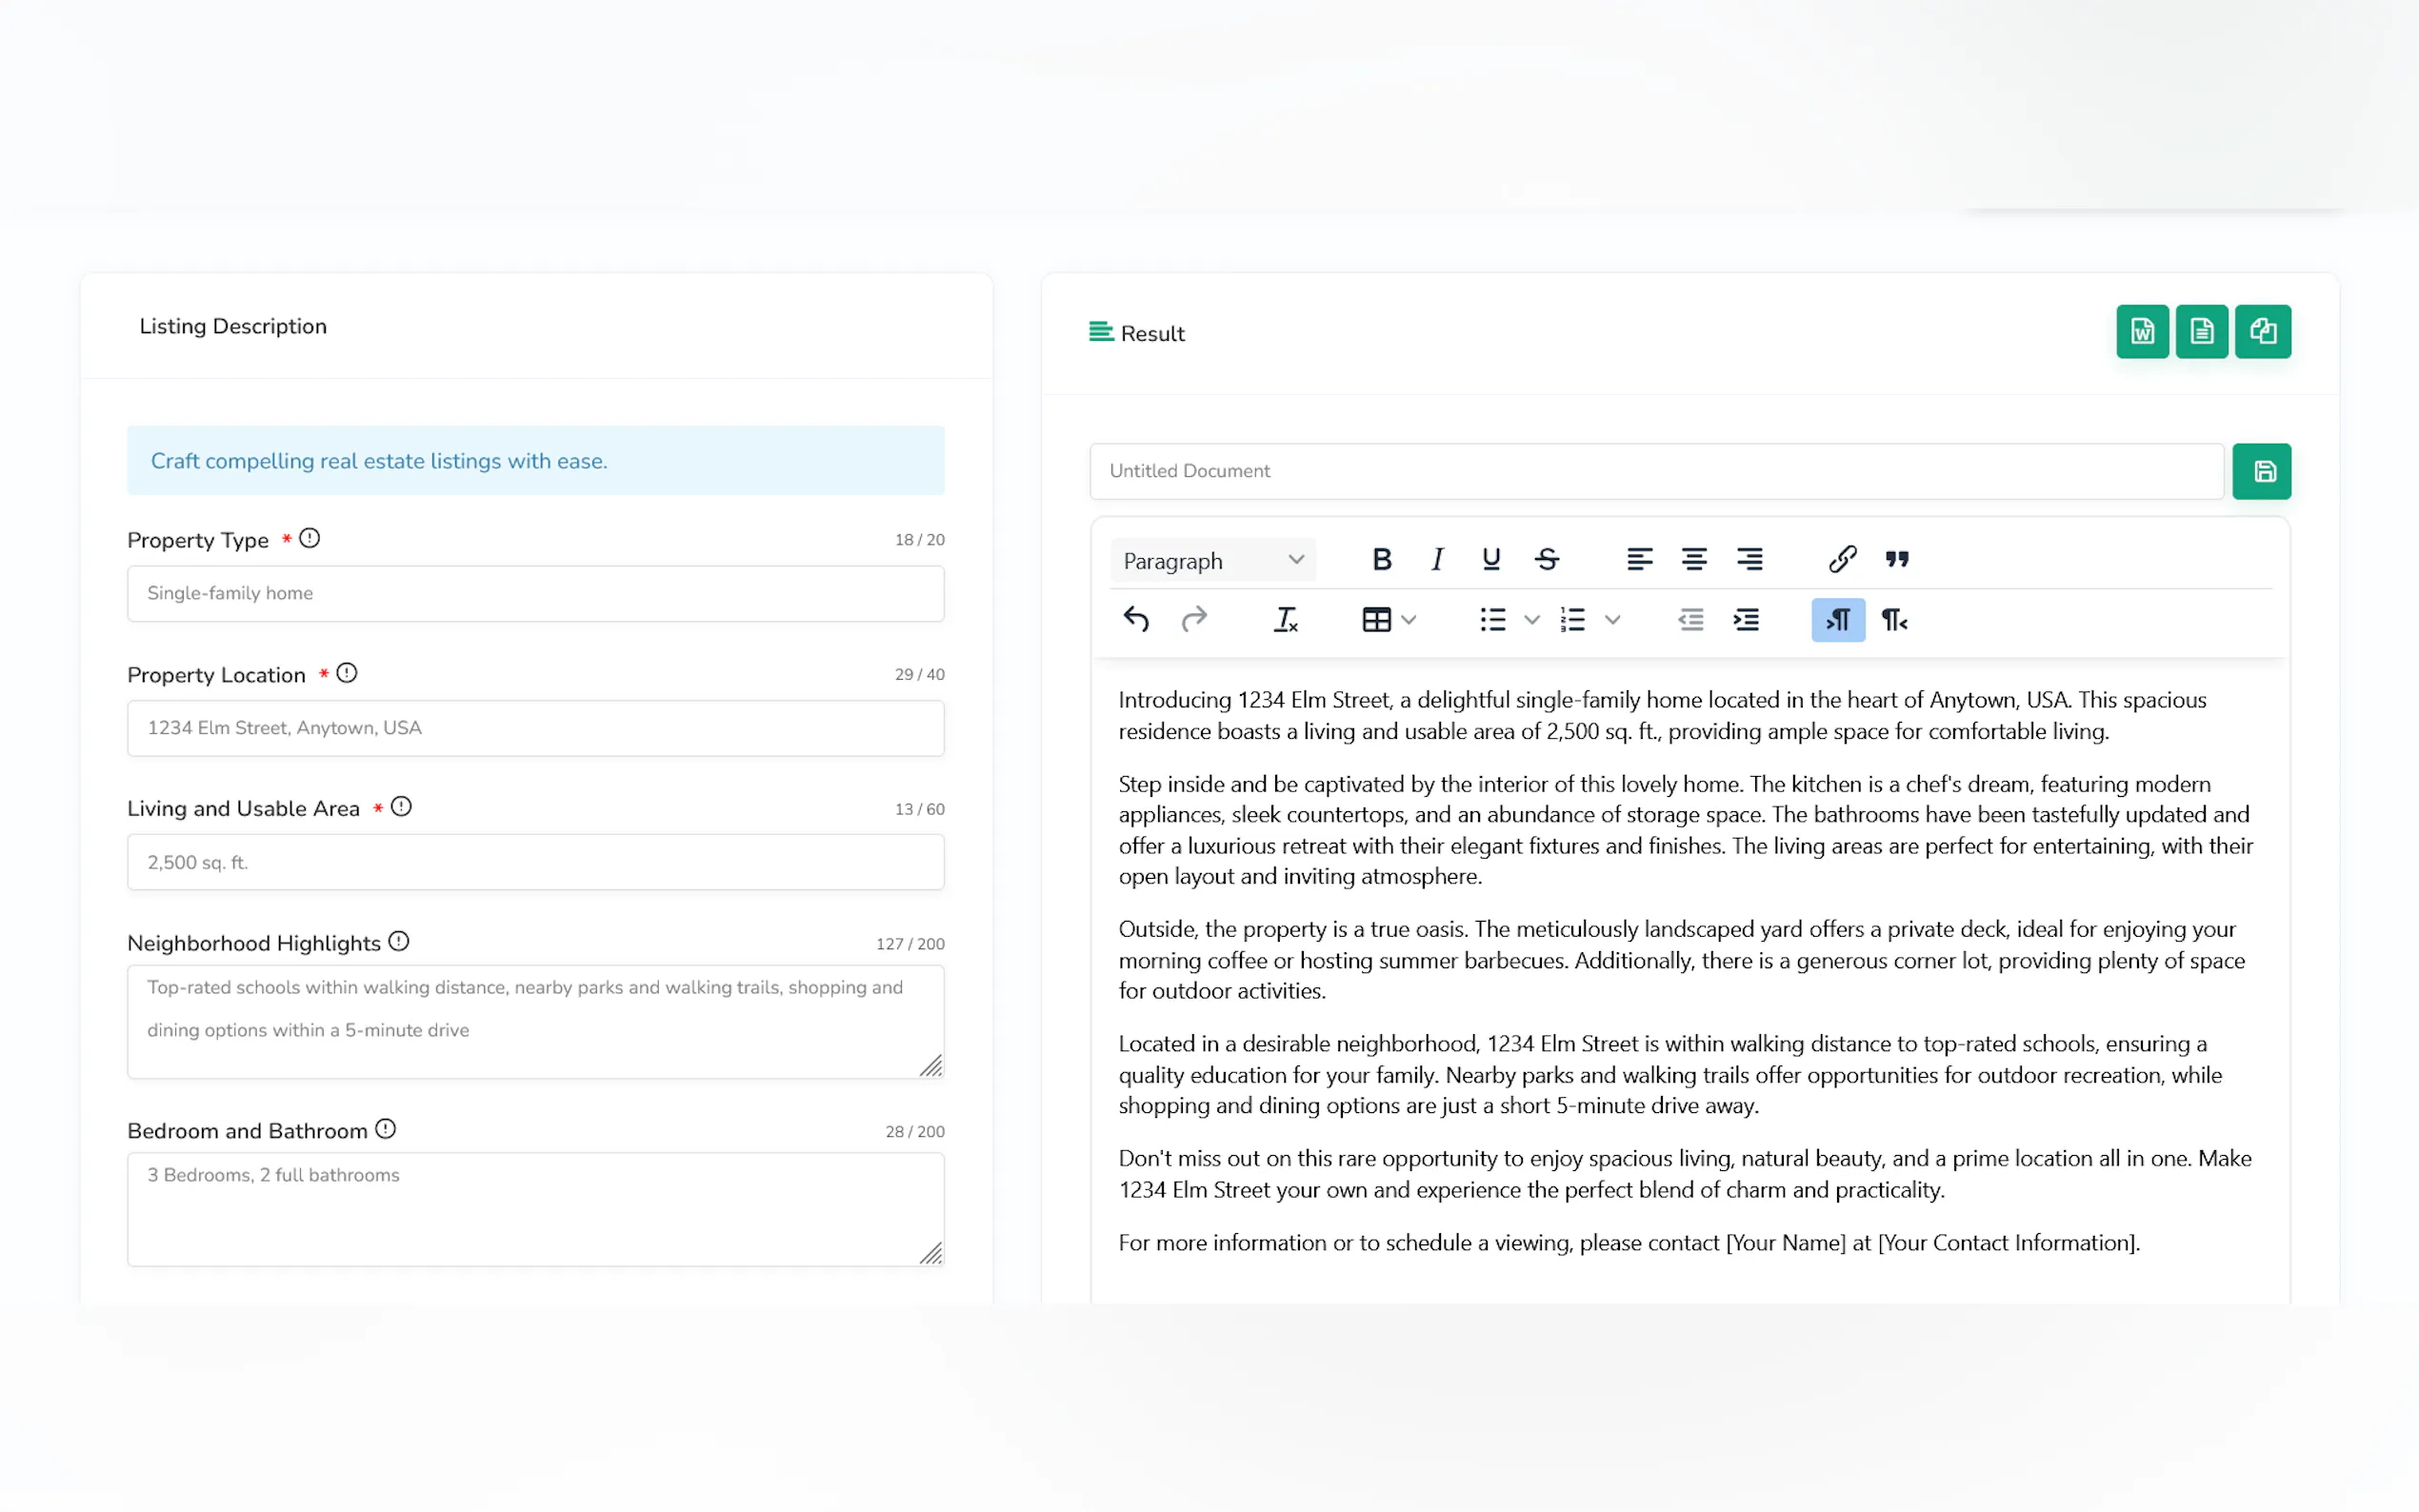Expand the table insert dropdown
This screenshot has height=1512, width=2419.
[1409, 620]
